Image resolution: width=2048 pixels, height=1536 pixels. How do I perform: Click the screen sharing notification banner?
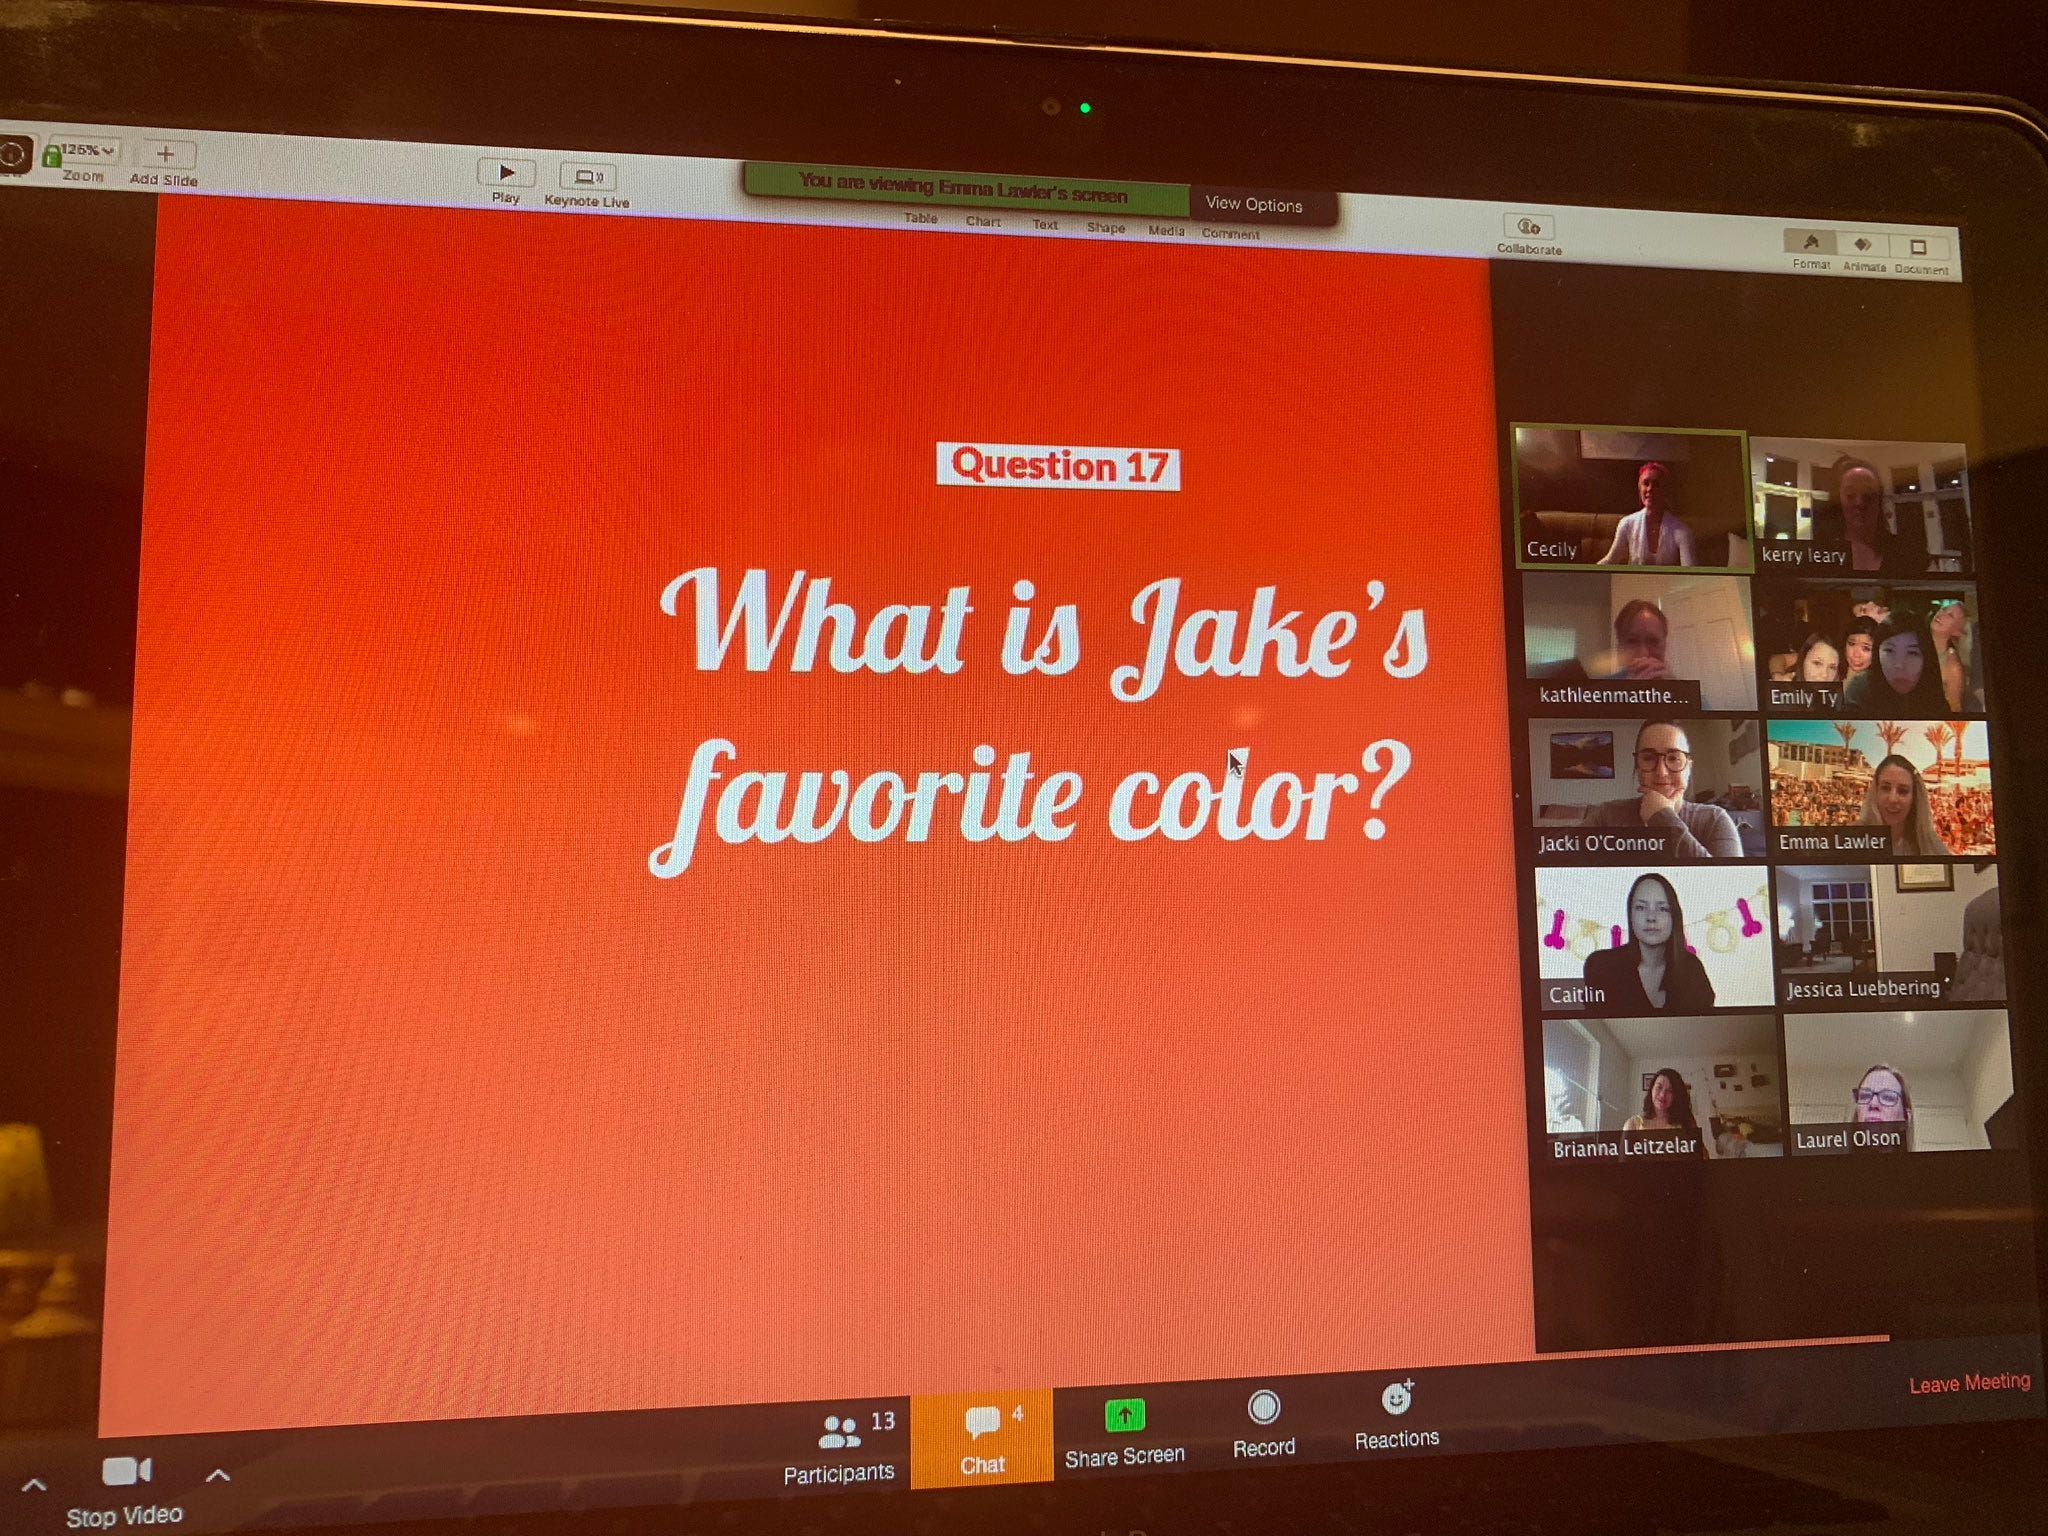click(x=965, y=189)
